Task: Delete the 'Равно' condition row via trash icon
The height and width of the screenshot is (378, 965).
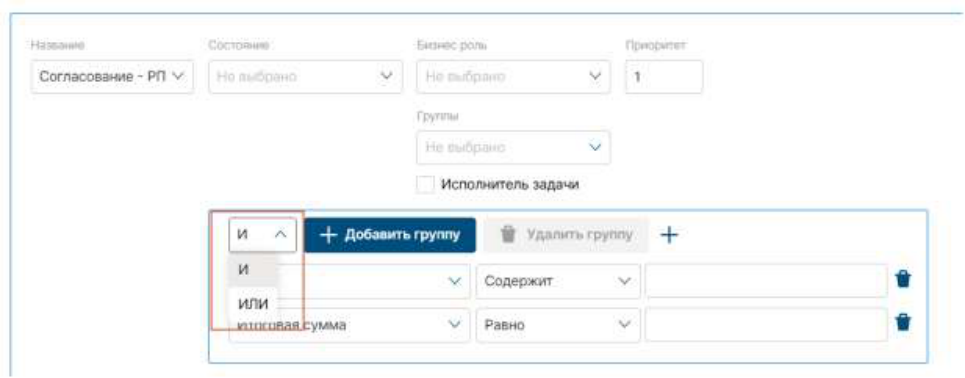Action: pyautogui.click(x=902, y=322)
